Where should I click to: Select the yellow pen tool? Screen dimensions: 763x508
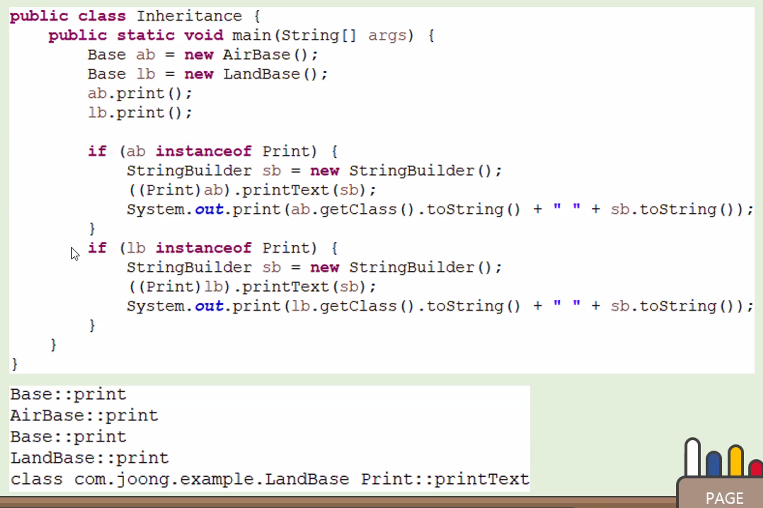(735, 460)
